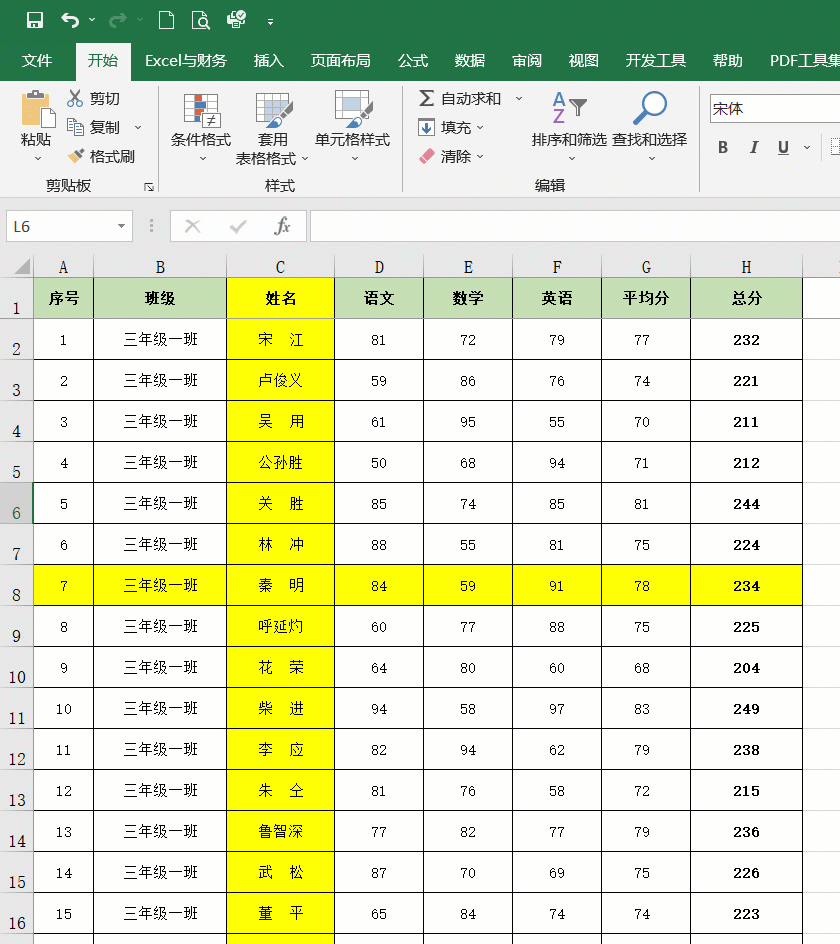The height and width of the screenshot is (944, 840).
Task: Select column H header
Action: pos(746,267)
